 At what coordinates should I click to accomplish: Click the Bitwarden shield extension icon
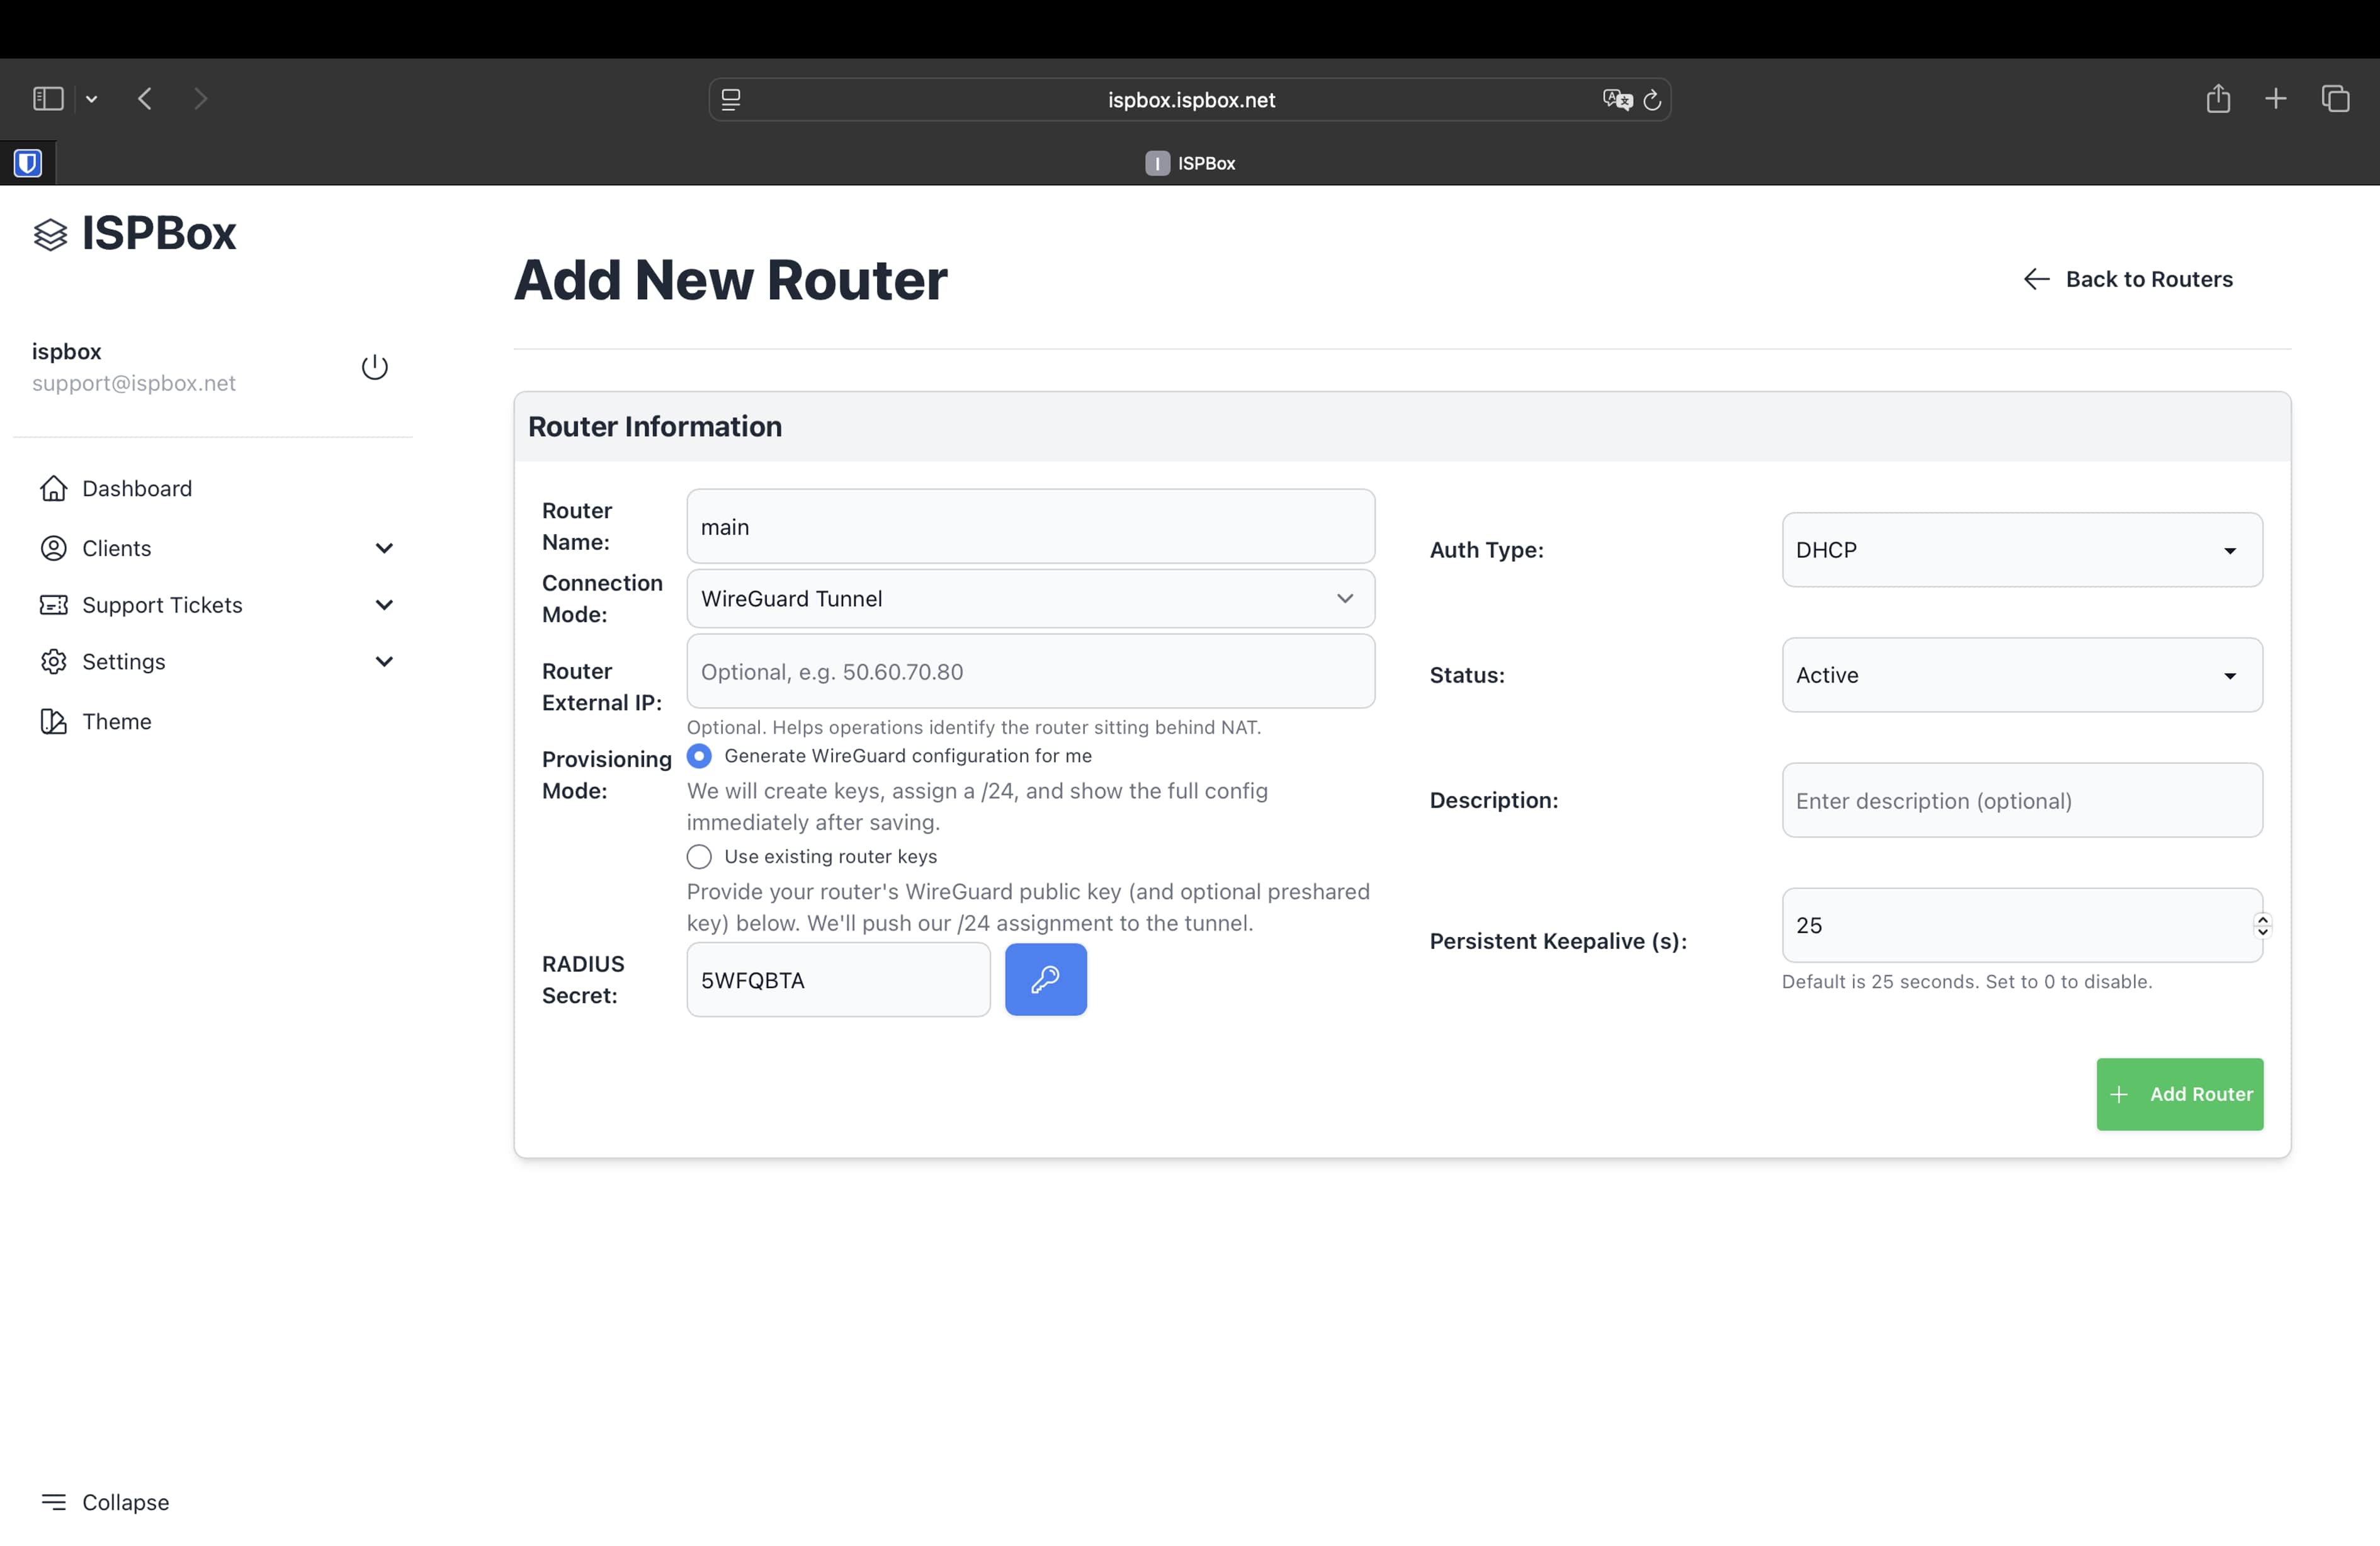click(x=28, y=163)
